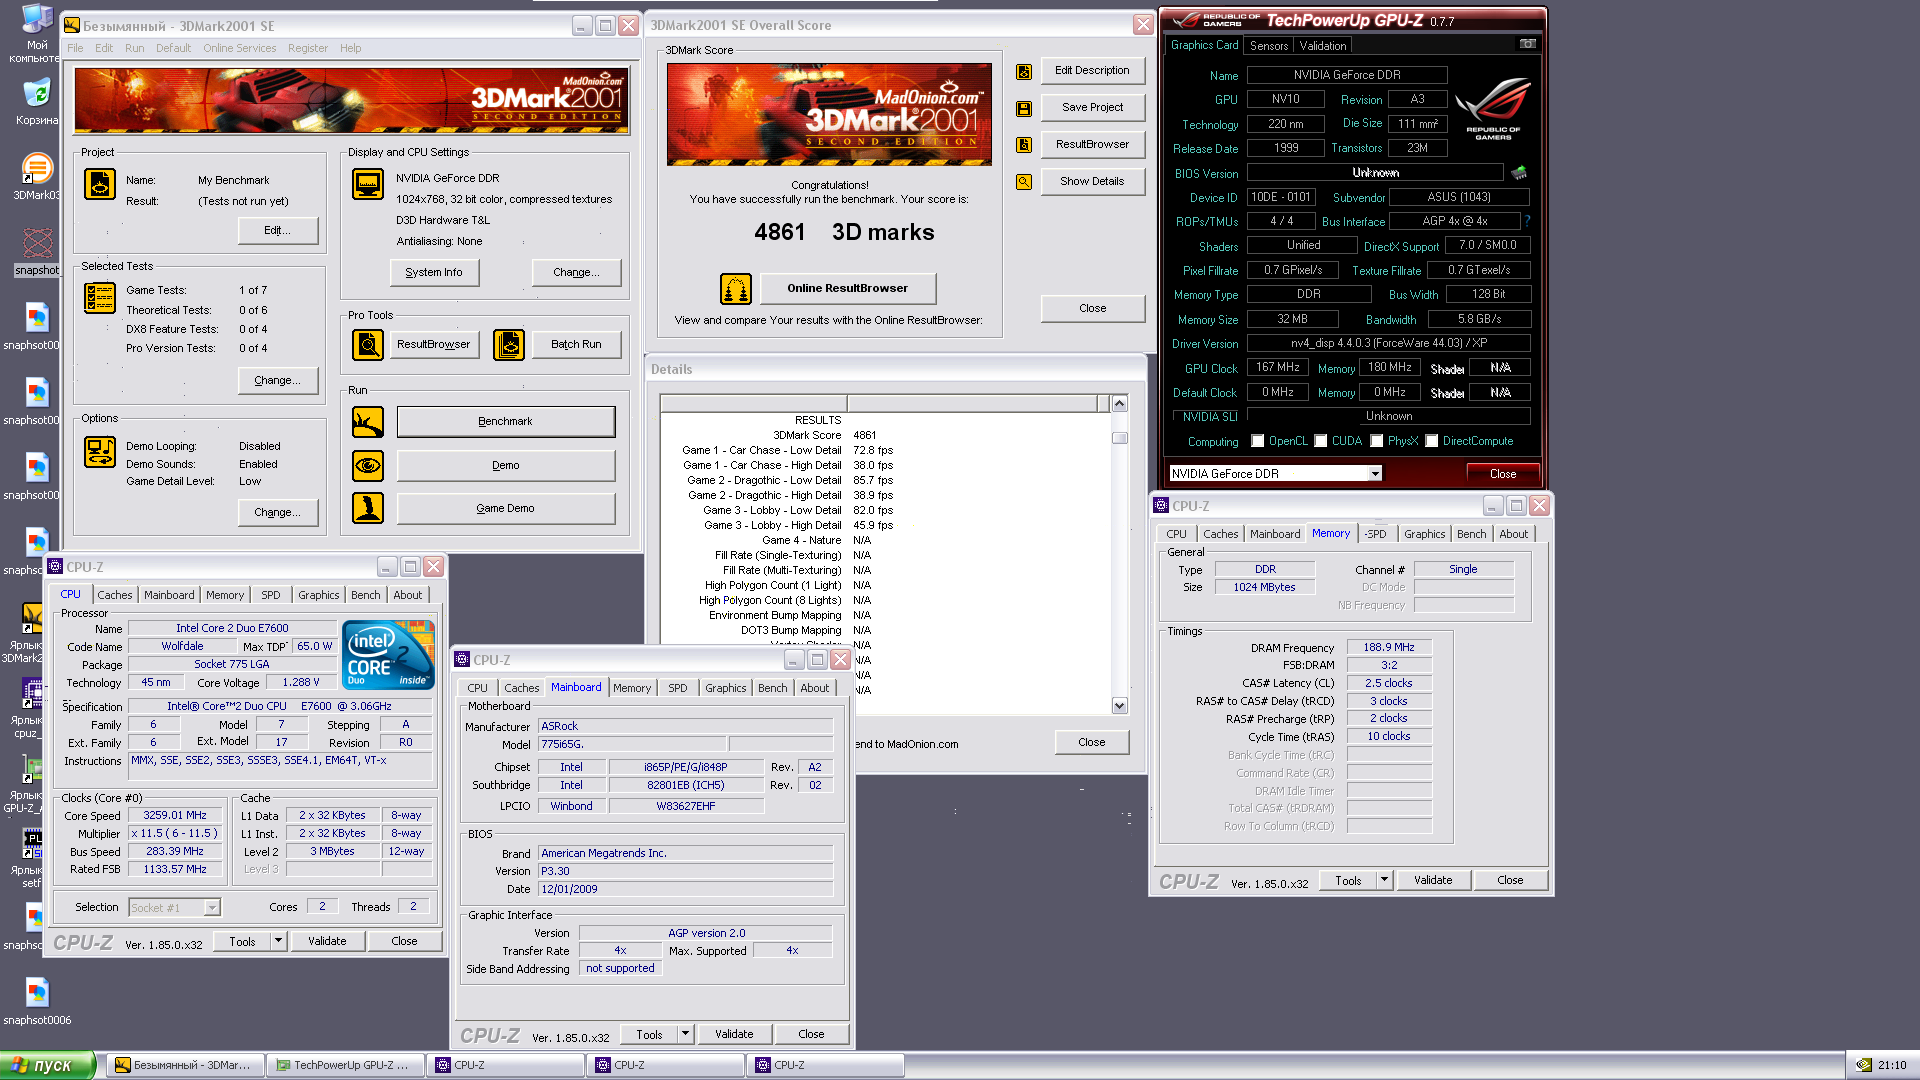Image resolution: width=1920 pixels, height=1080 pixels.
Task: Click the Name field in GPU-Z
Action: click(1346, 75)
